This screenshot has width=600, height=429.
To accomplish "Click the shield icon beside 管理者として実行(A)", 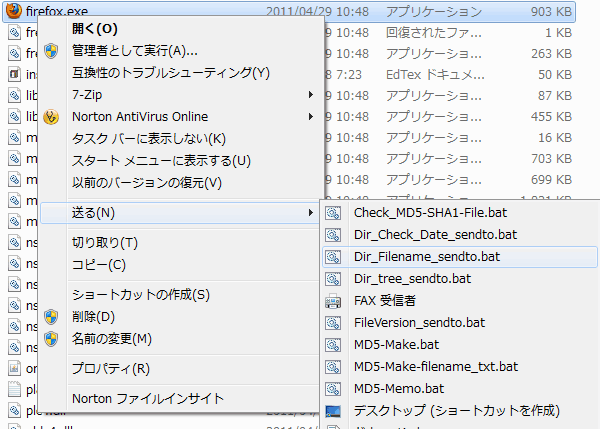I will click(x=51, y=51).
